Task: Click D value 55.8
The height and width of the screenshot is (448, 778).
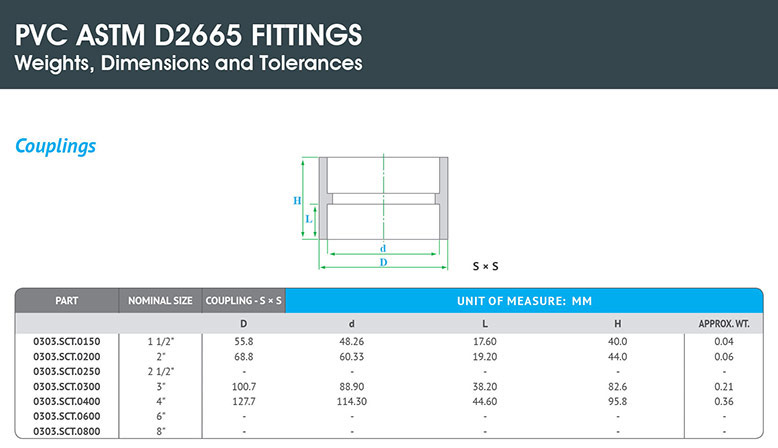Action: click(x=244, y=341)
